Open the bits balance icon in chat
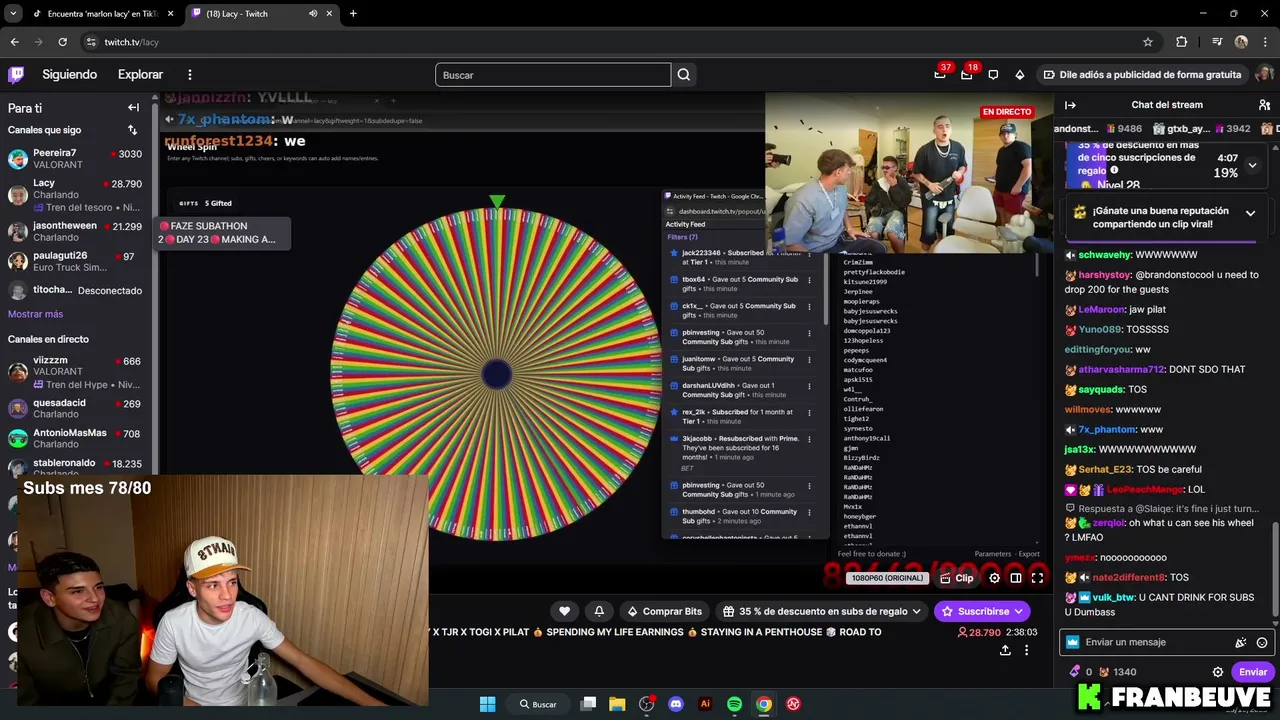This screenshot has height=720, width=1280. click(x=1078, y=672)
